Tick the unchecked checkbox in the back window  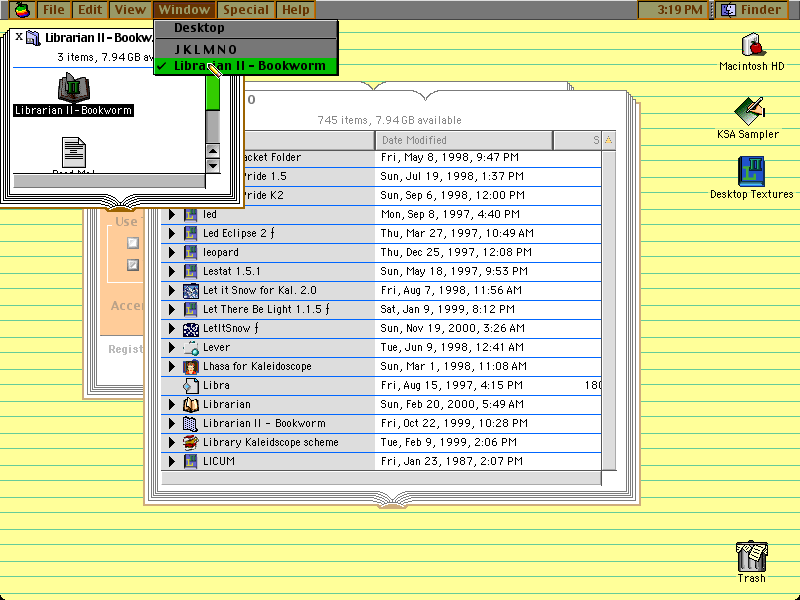133,243
